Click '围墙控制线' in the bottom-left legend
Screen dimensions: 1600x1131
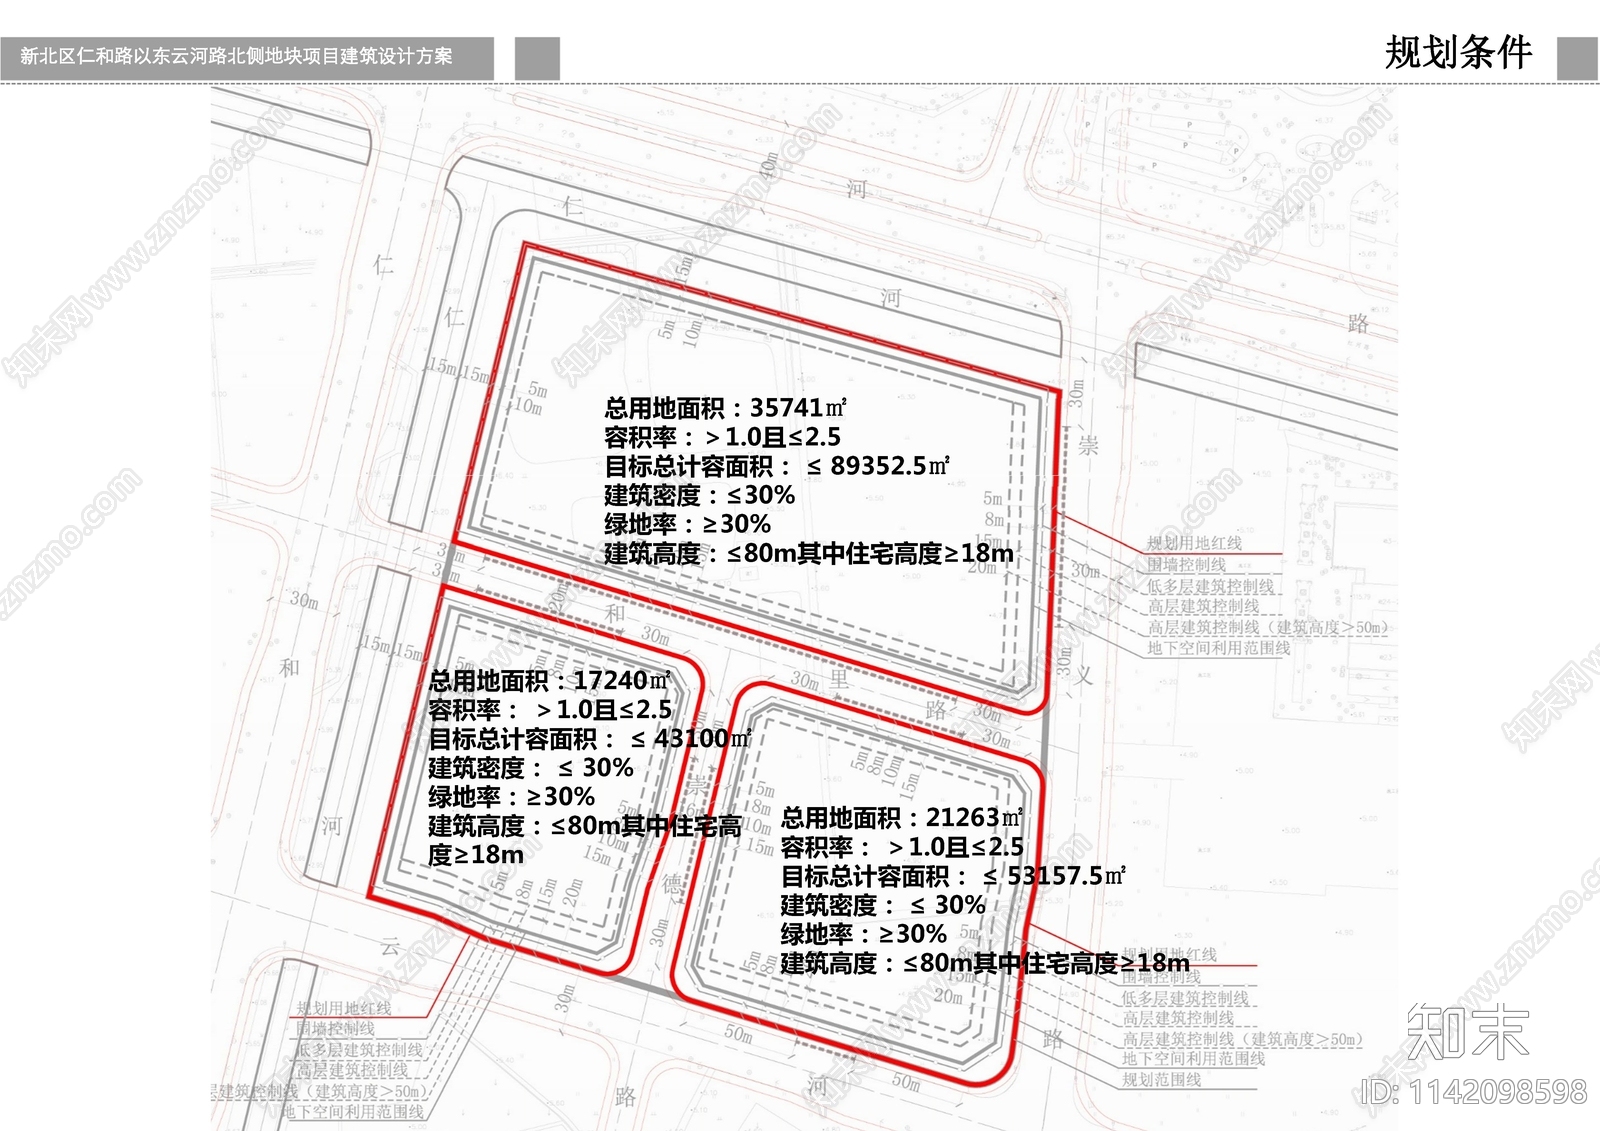coord(335,1029)
